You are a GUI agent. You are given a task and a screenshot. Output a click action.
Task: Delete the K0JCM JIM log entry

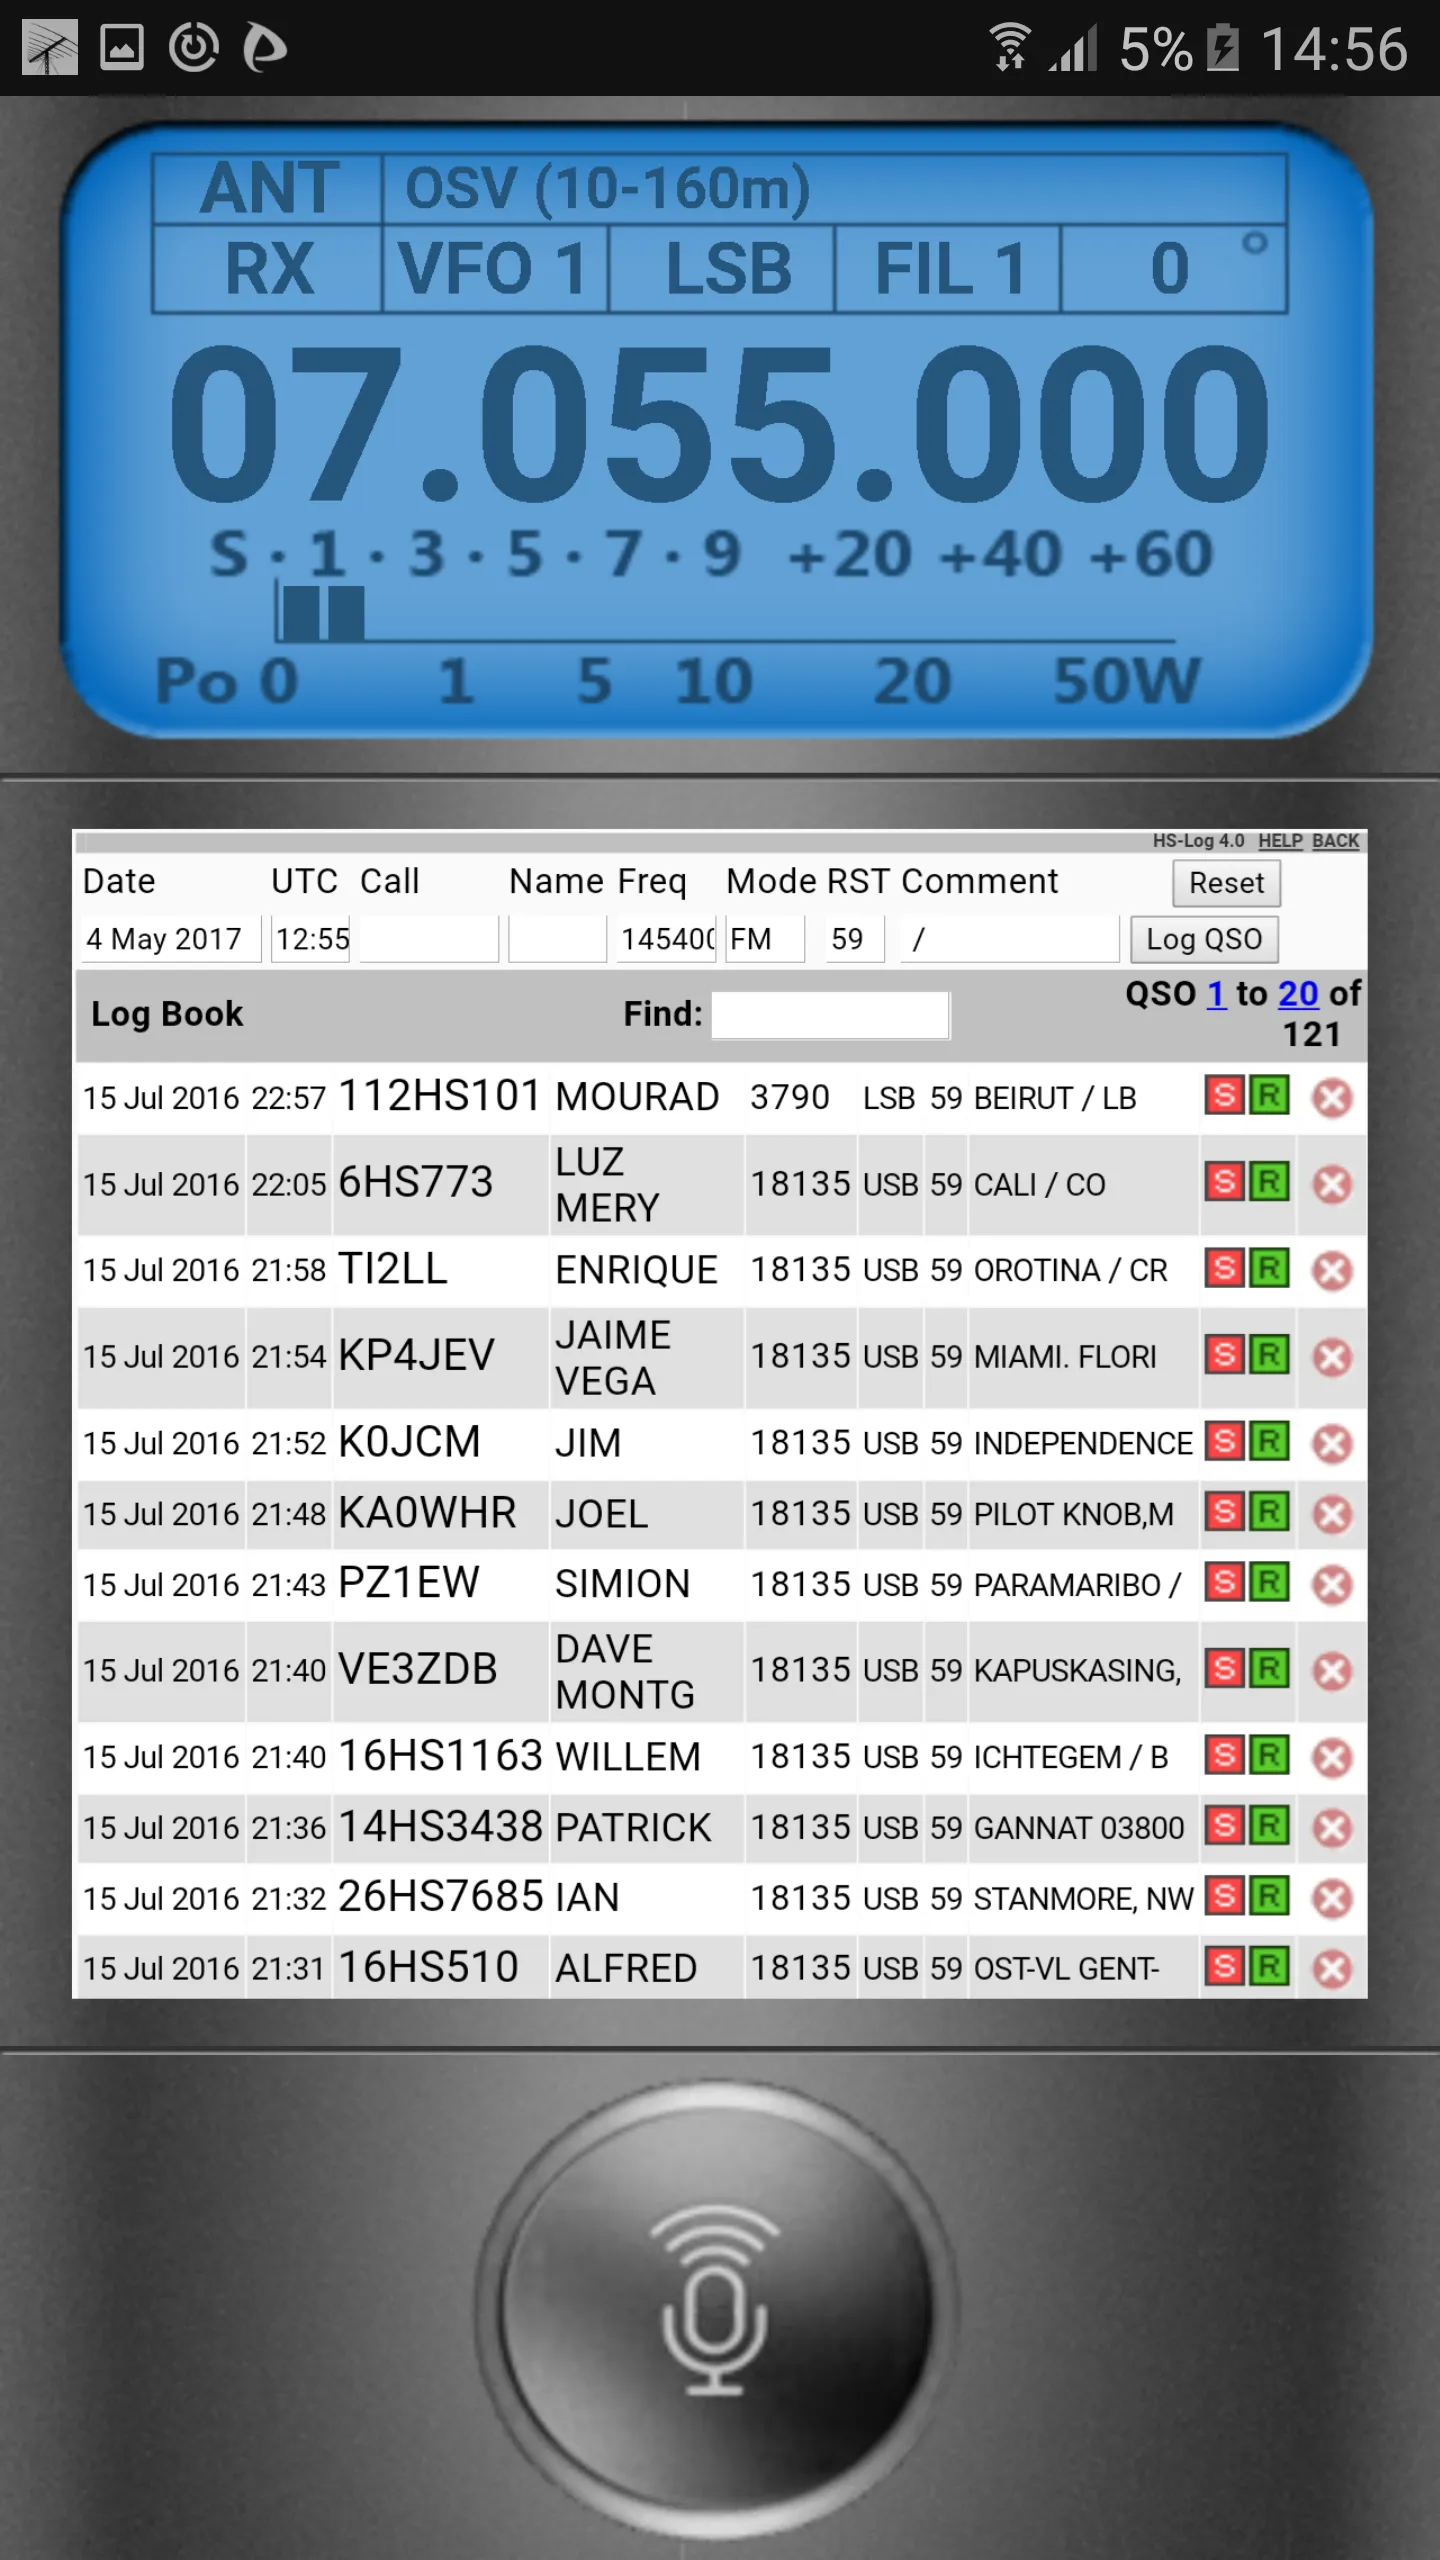[1332, 1444]
